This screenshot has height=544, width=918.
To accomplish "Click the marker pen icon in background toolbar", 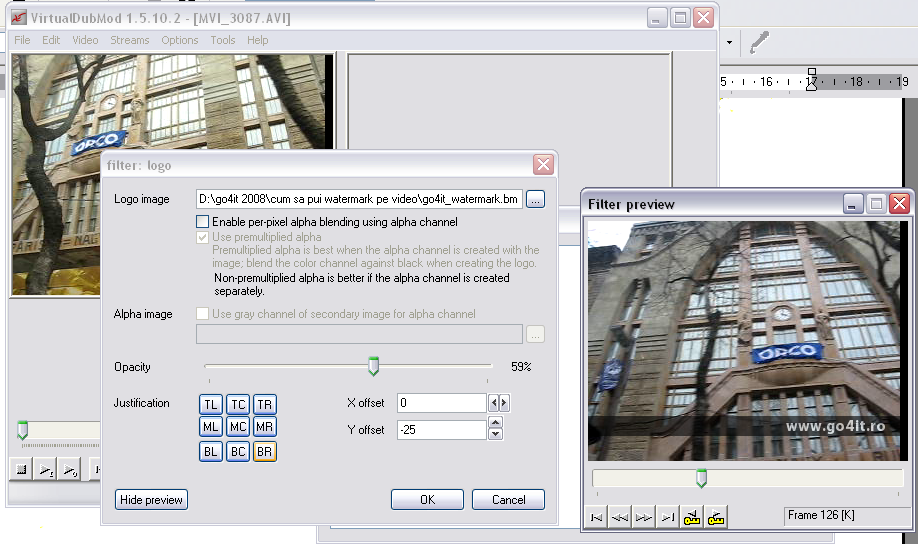I will (759, 42).
